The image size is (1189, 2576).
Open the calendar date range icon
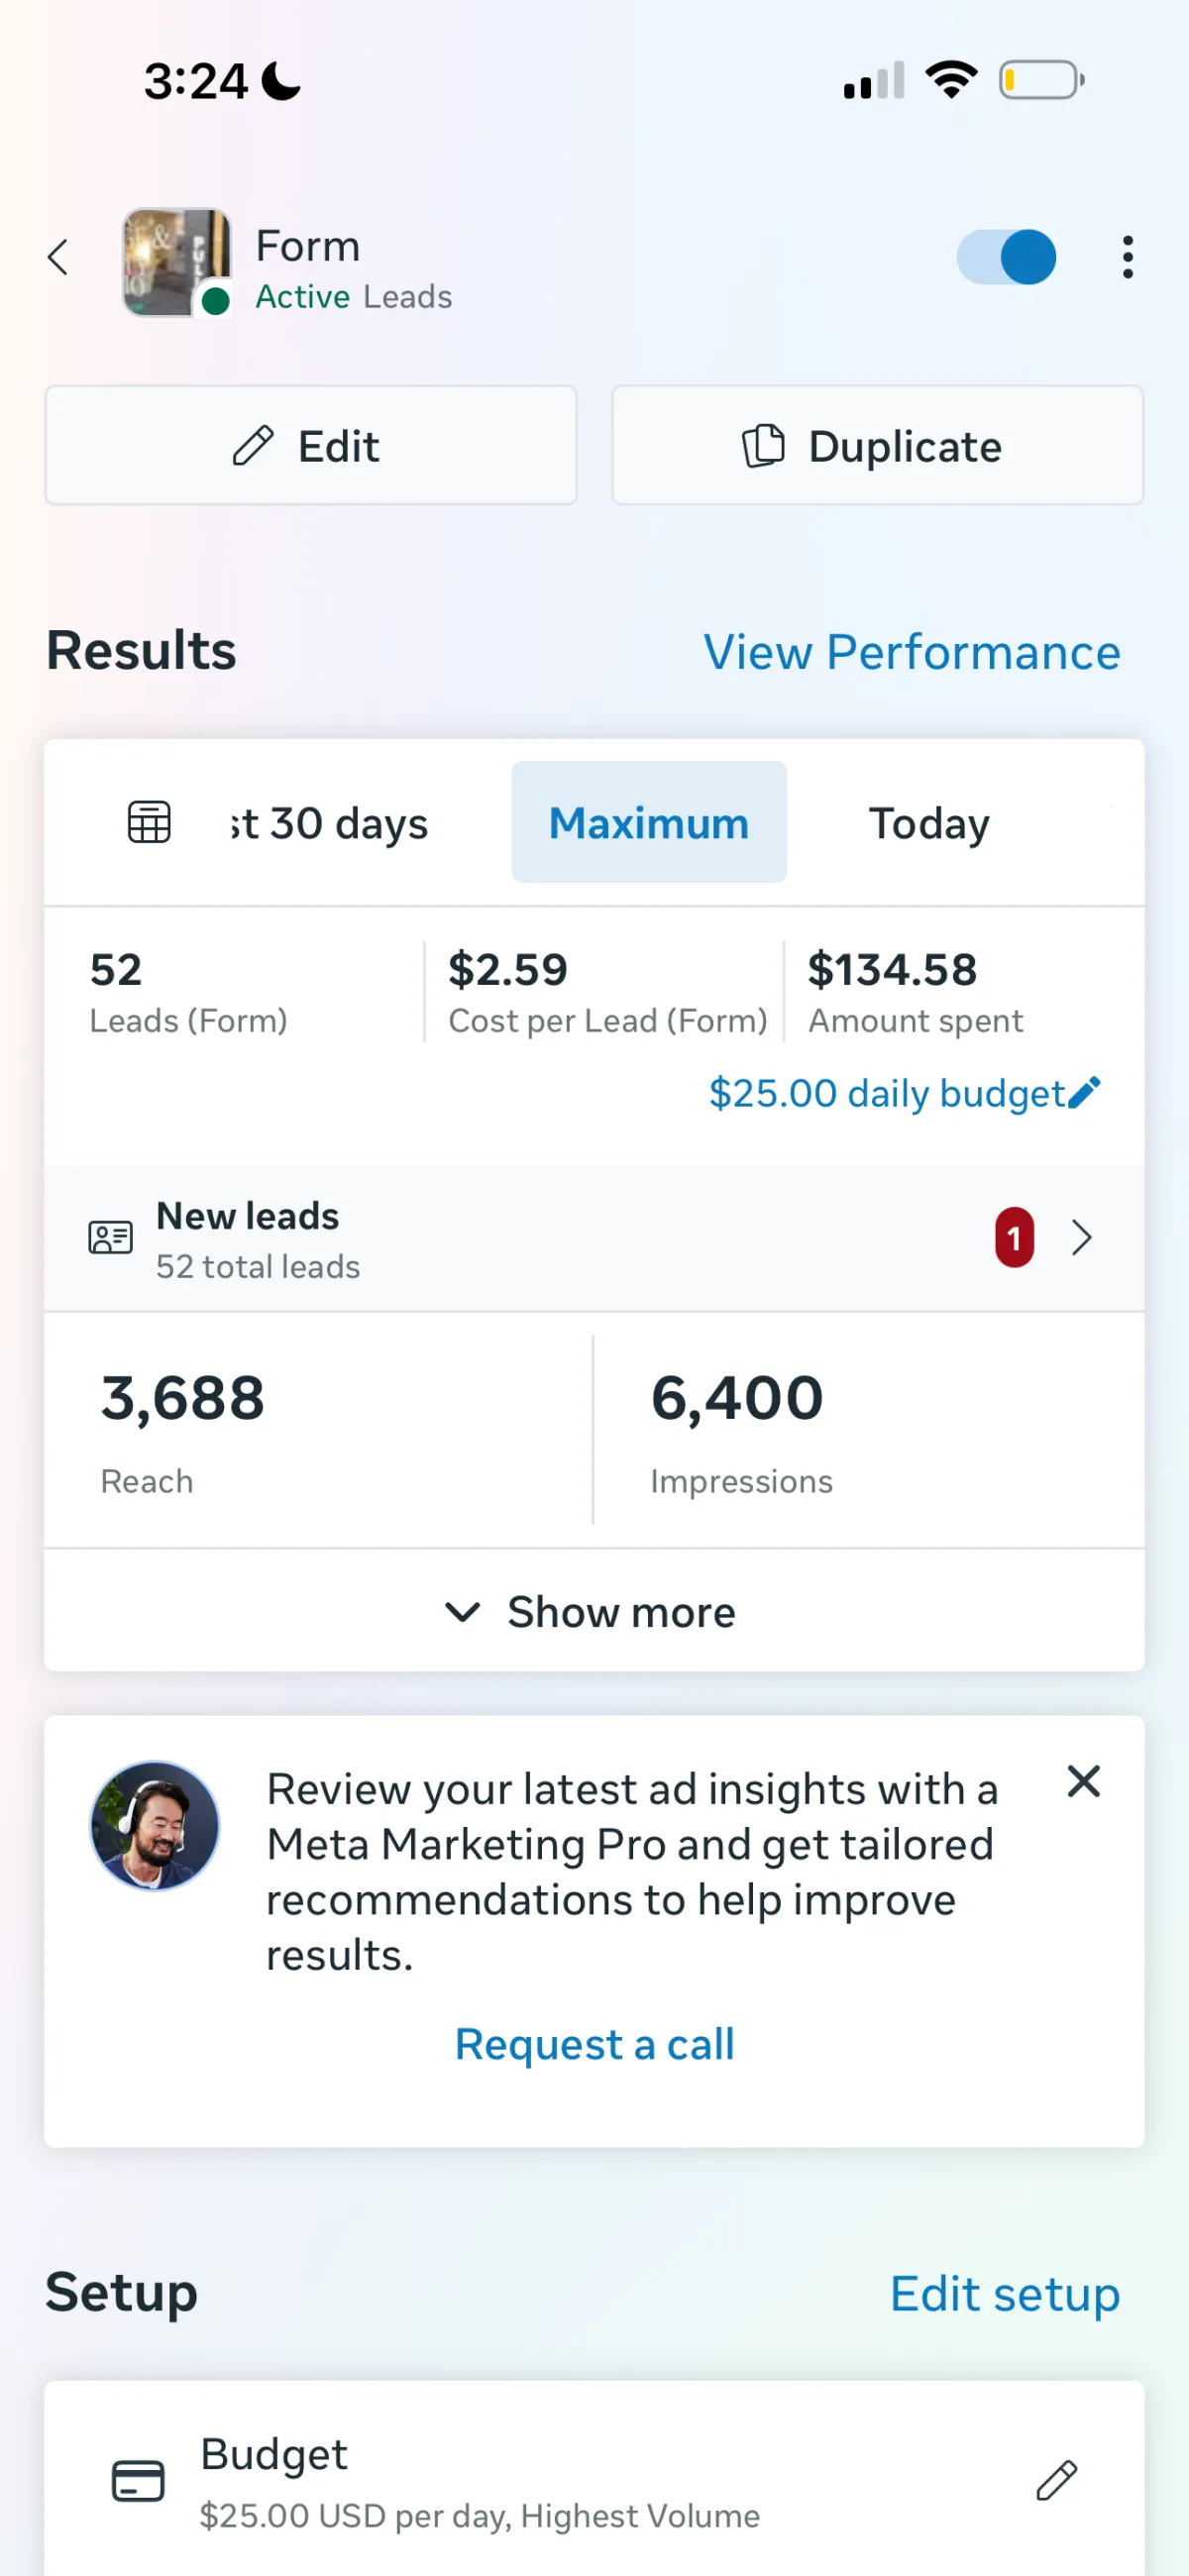pos(149,822)
